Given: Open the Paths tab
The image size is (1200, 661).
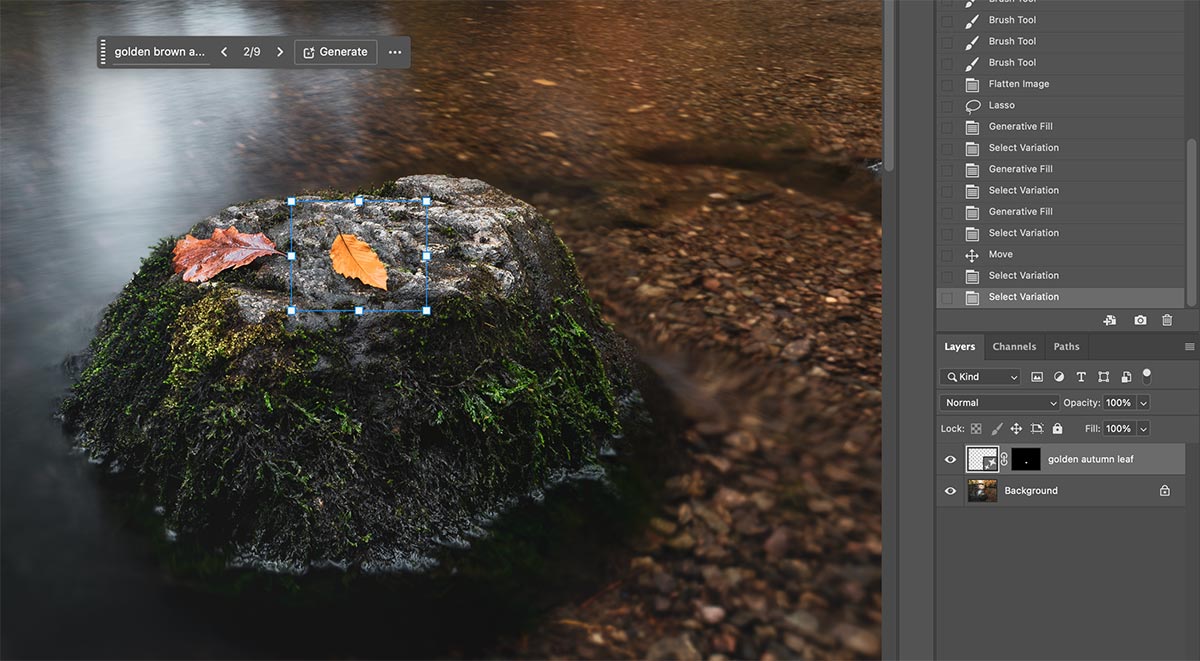Looking at the screenshot, I should 1066,347.
